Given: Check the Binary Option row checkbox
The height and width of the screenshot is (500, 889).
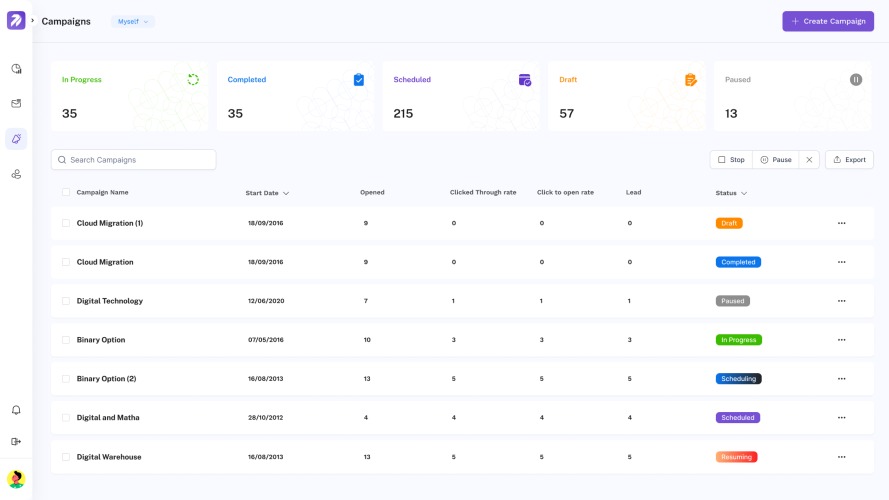Looking at the screenshot, I should [66, 340].
